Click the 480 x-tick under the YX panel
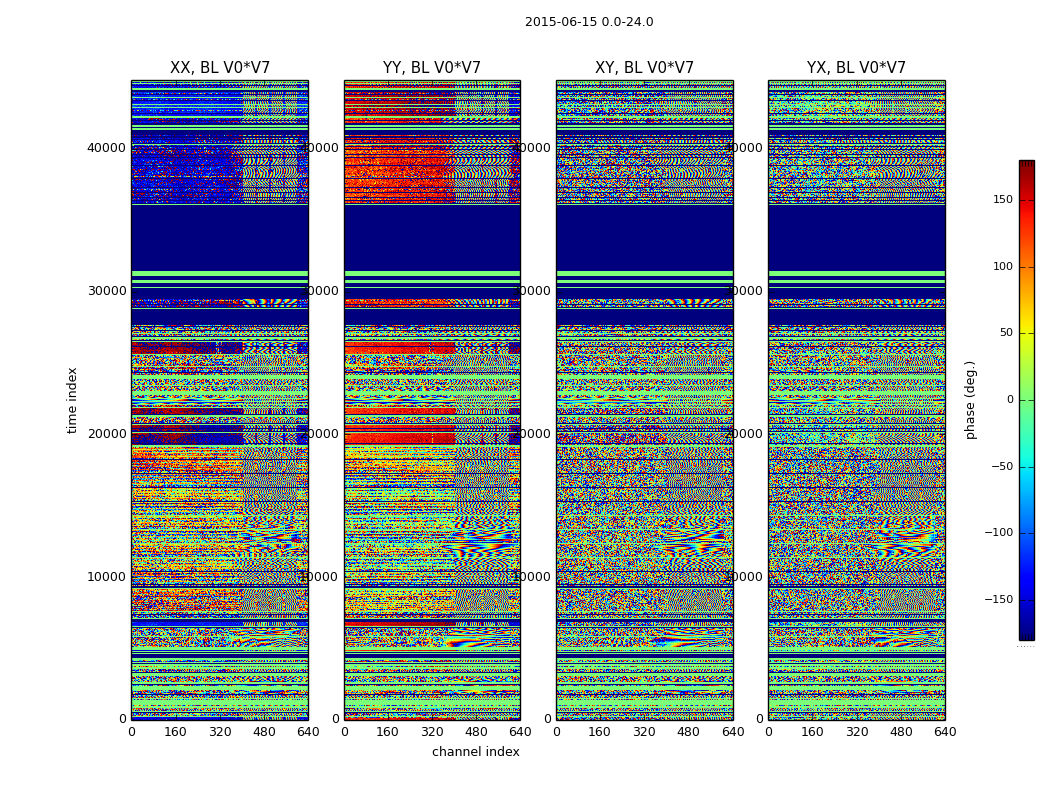The width and height of the screenshot is (1050, 800). [901, 732]
